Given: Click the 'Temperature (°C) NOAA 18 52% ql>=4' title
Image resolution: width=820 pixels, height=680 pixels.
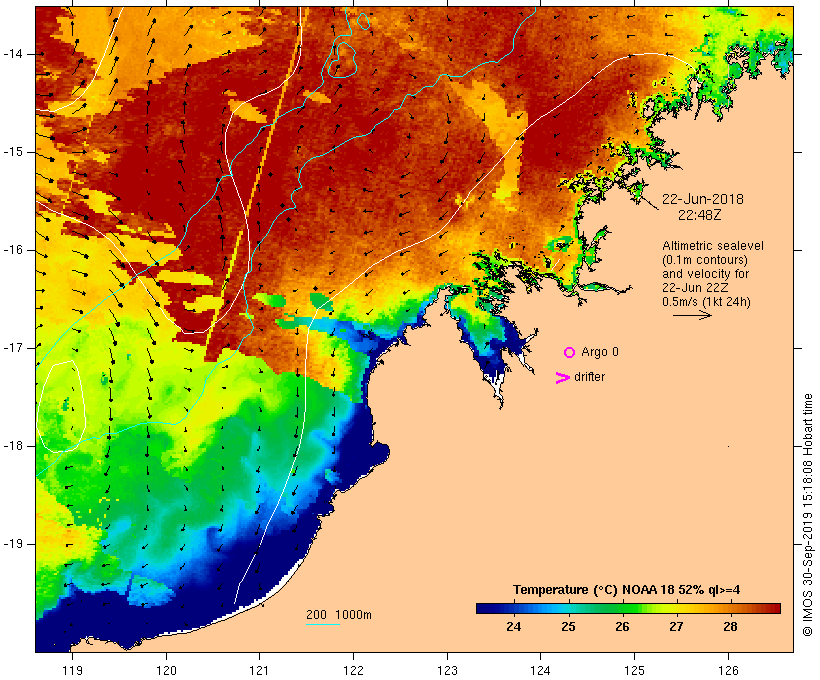Looking at the screenshot, I should [627, 590].
